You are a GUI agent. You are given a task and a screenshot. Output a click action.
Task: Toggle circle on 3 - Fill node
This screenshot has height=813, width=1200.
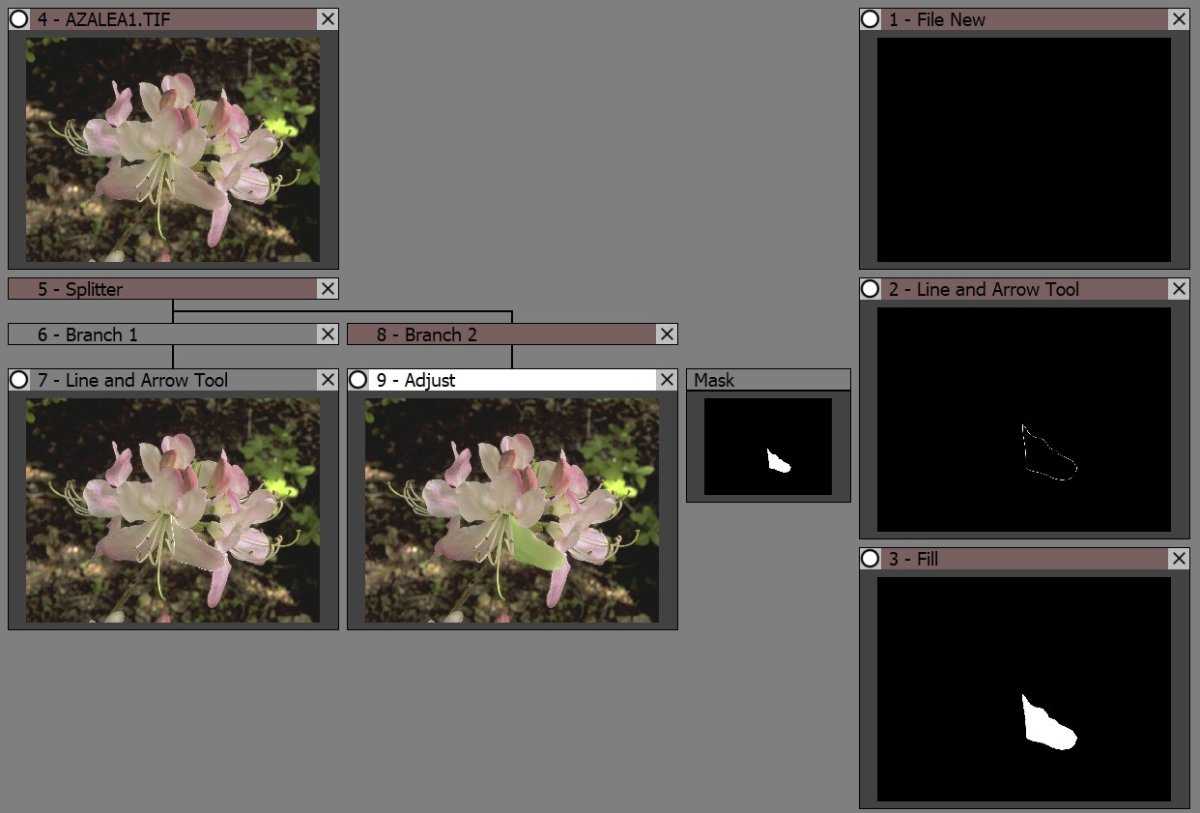870,559
